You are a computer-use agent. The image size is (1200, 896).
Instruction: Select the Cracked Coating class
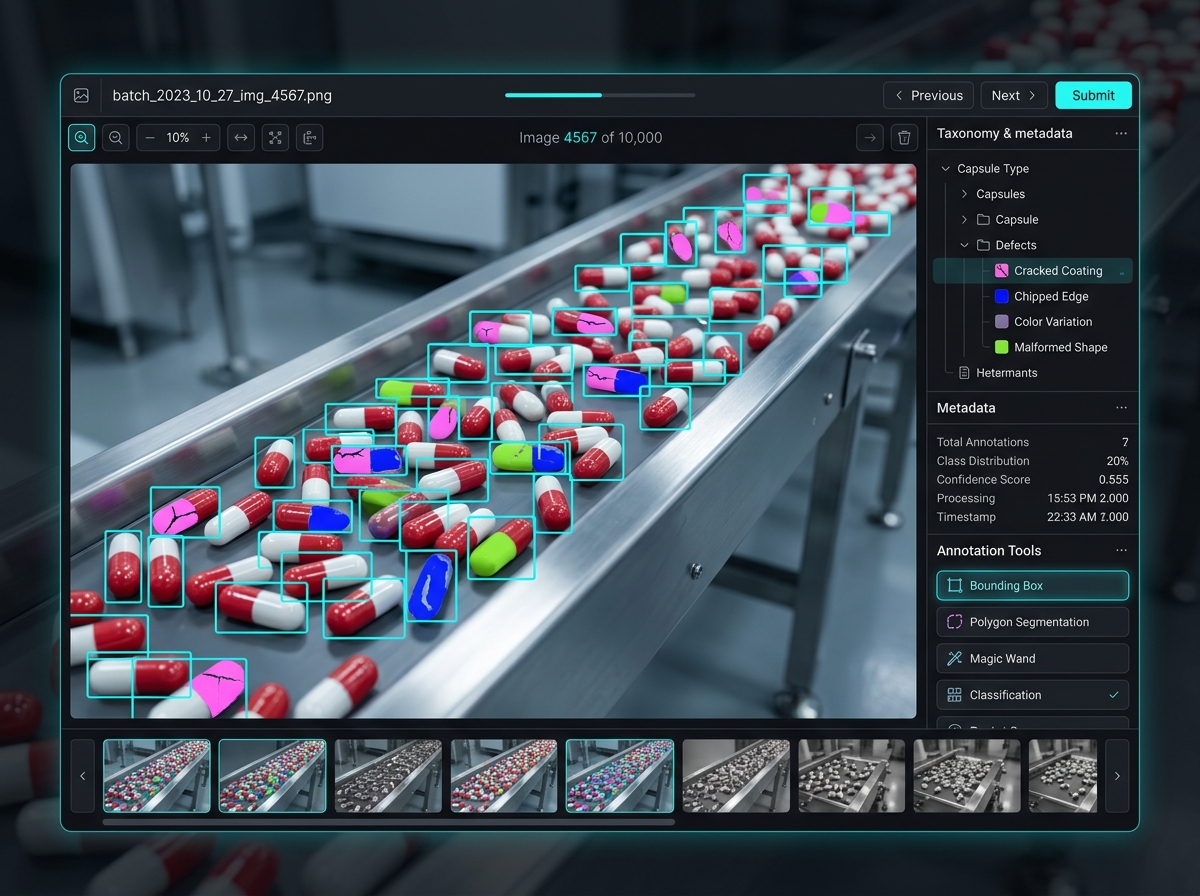(1033, 271)
